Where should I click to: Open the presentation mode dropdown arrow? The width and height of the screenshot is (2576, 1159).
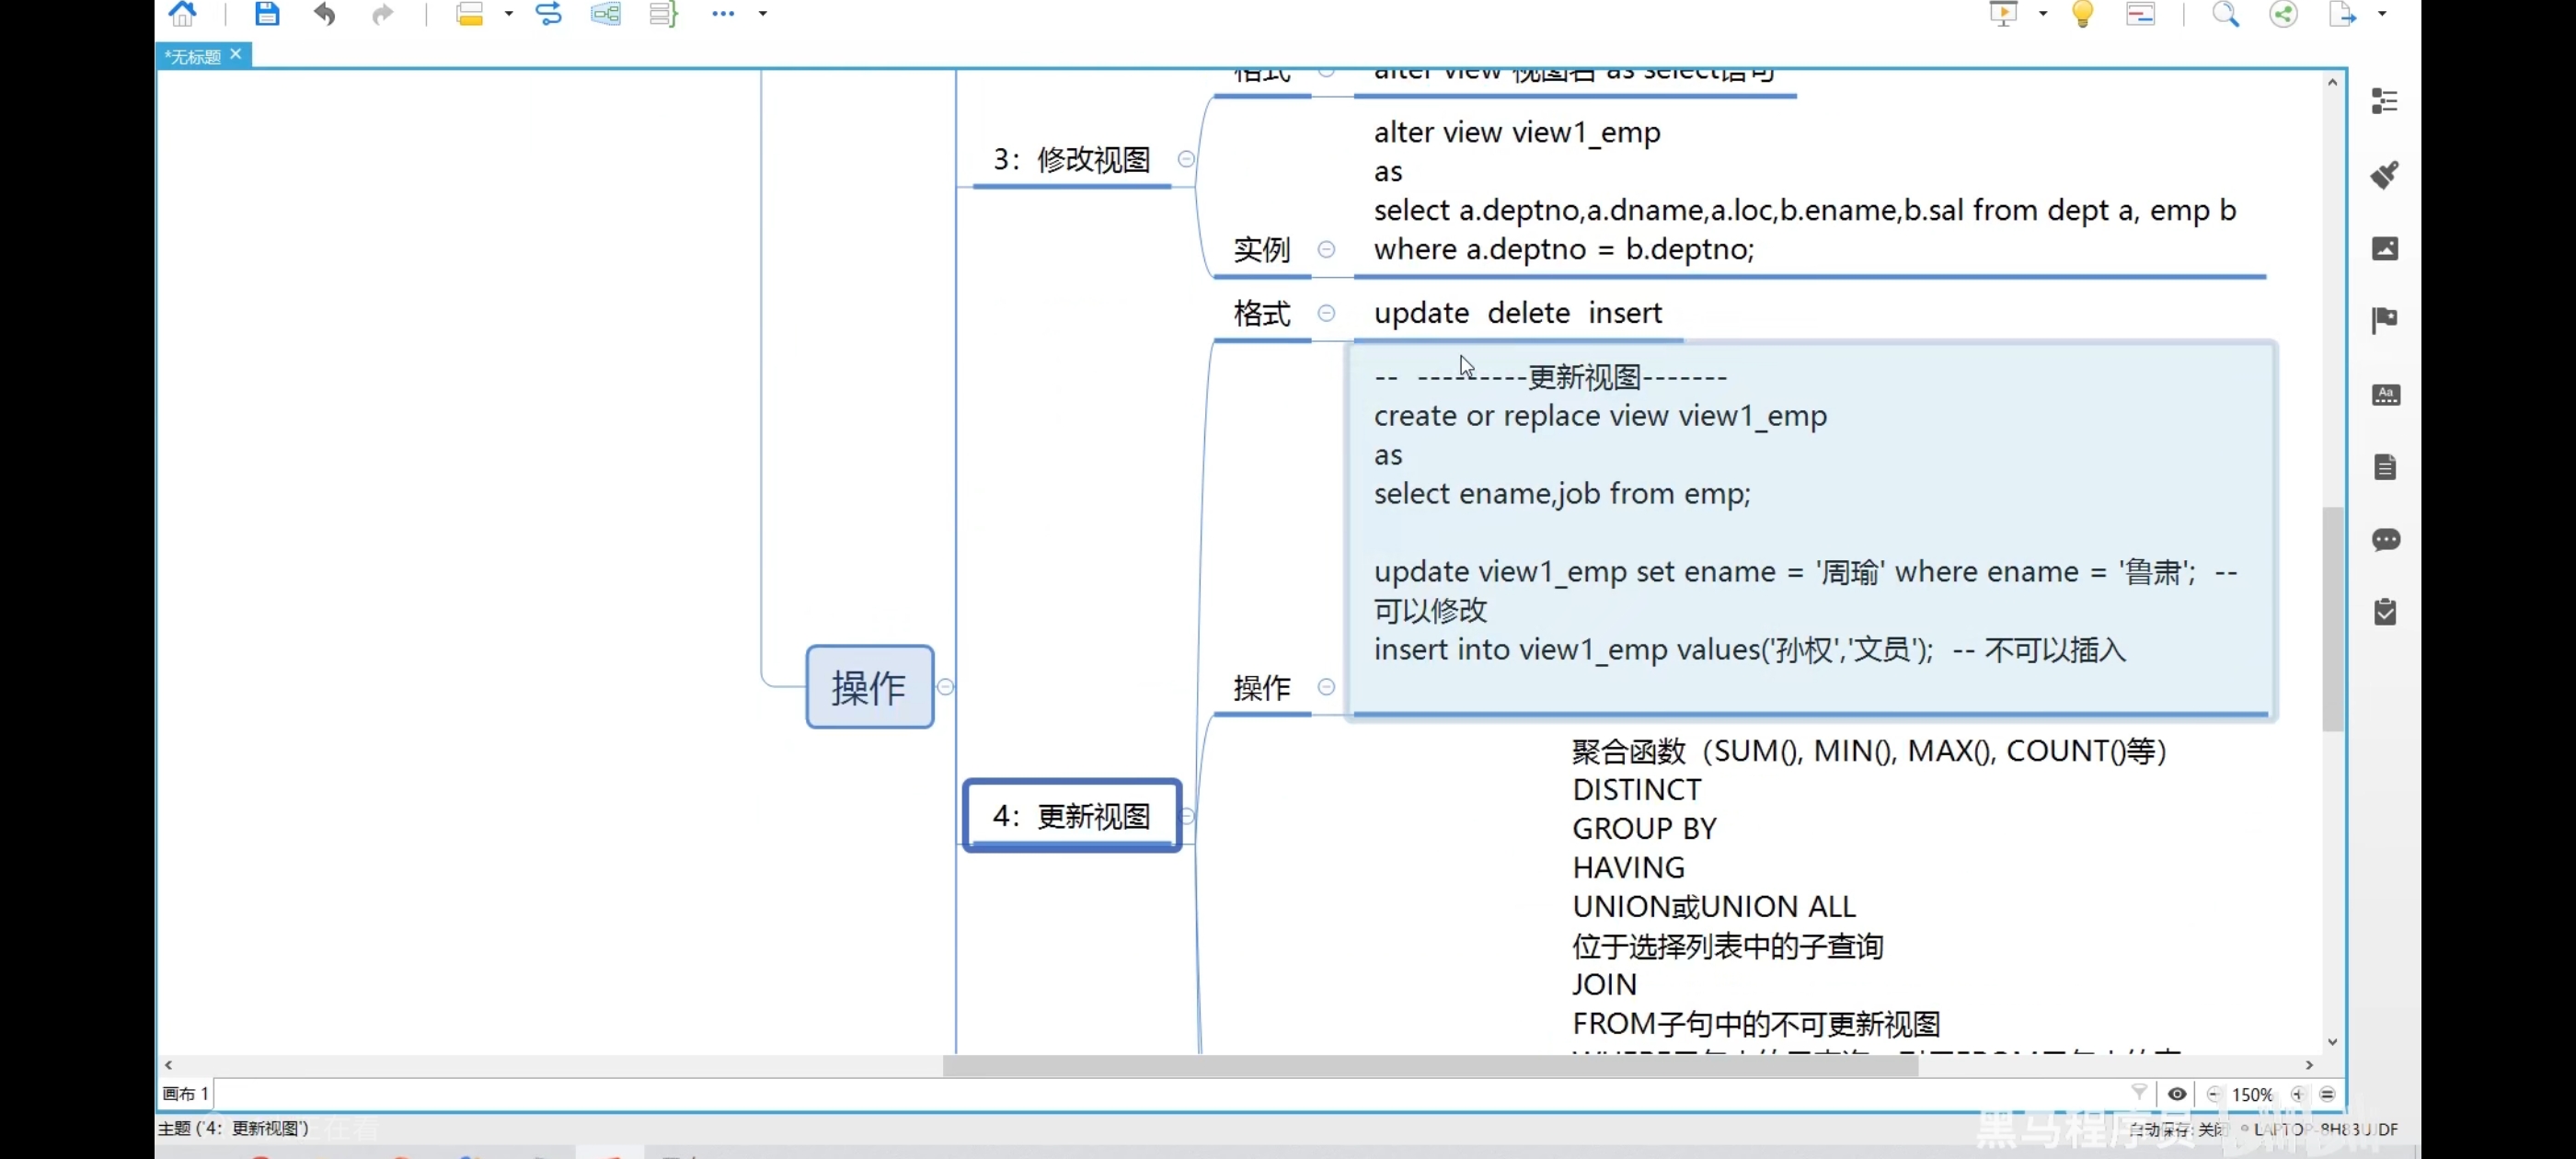[x=2042, y=14]
